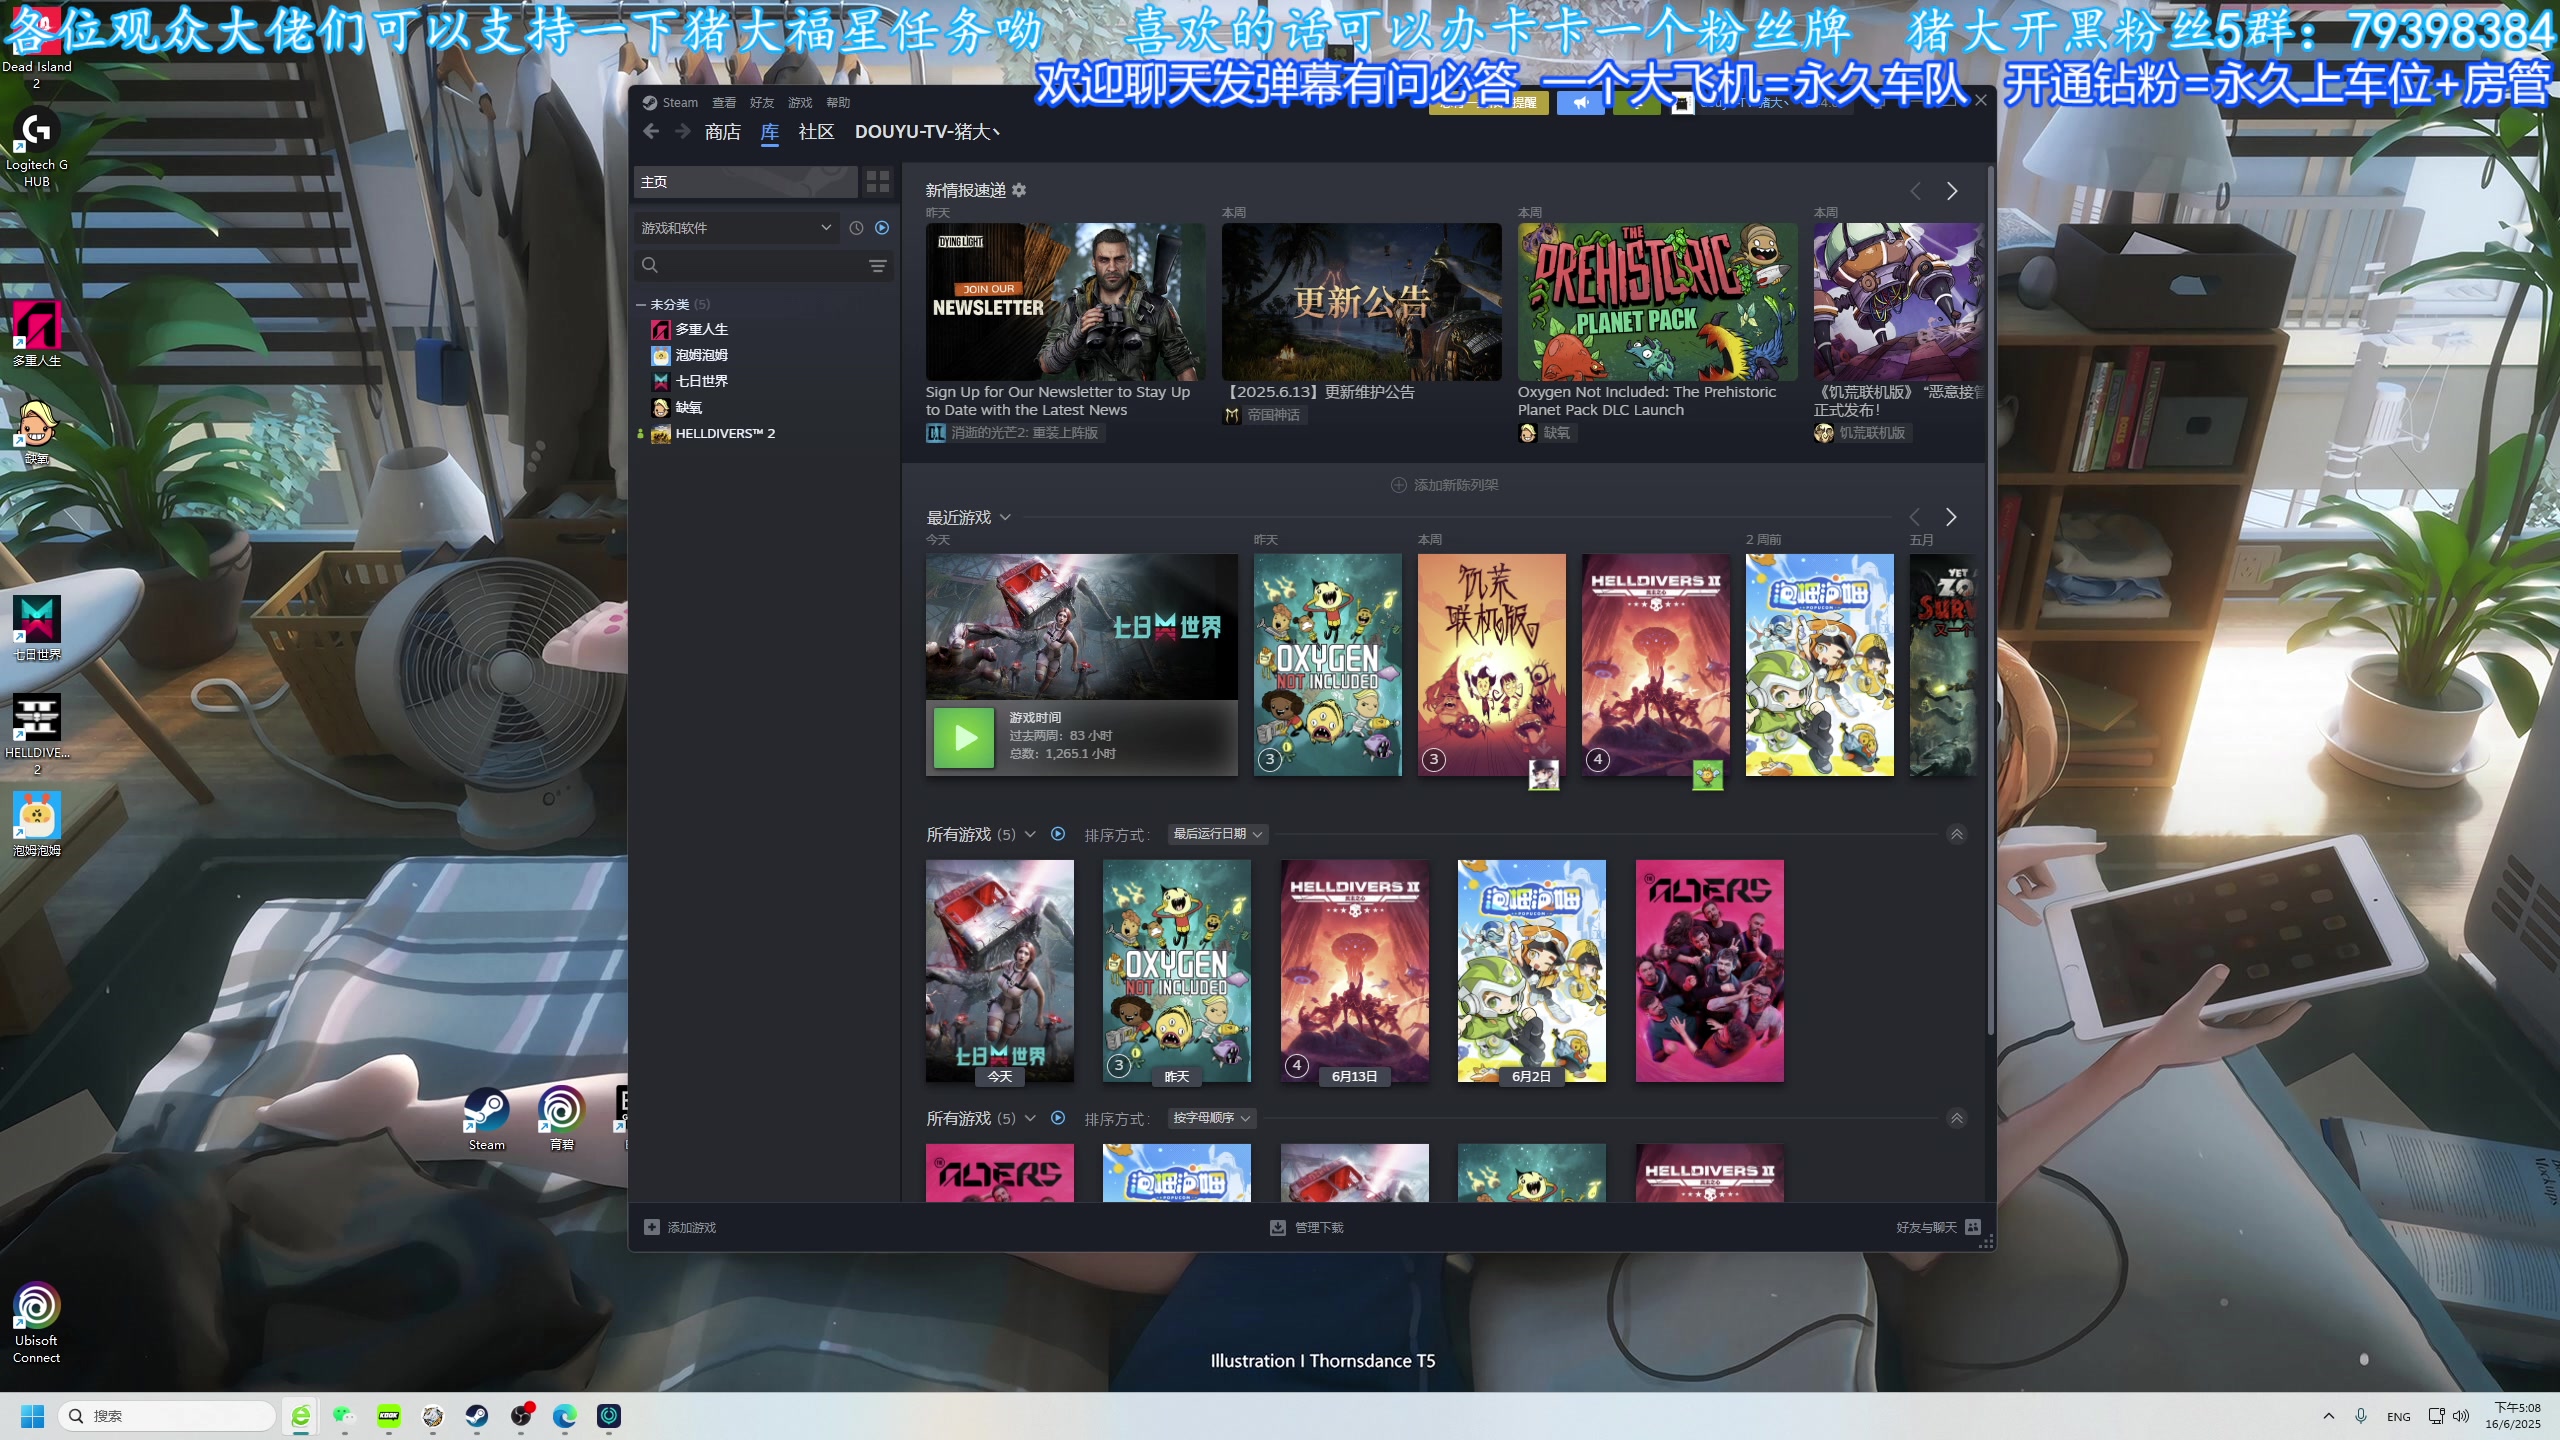Open the 帮助 help menu
This screenshot has height=1440, width=2560.
pos(838,102)
